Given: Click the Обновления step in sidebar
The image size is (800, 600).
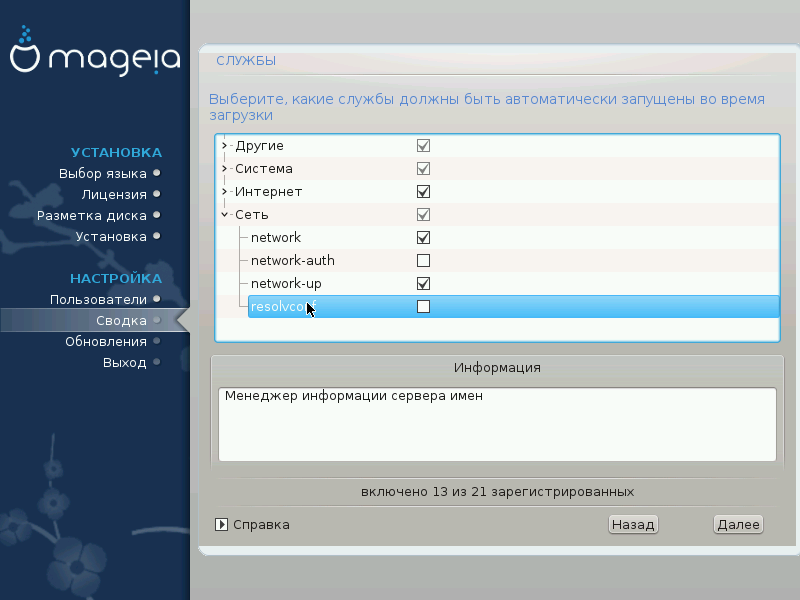Looking at the screenshot, I should pyautogui.click(x=106, y=341).
